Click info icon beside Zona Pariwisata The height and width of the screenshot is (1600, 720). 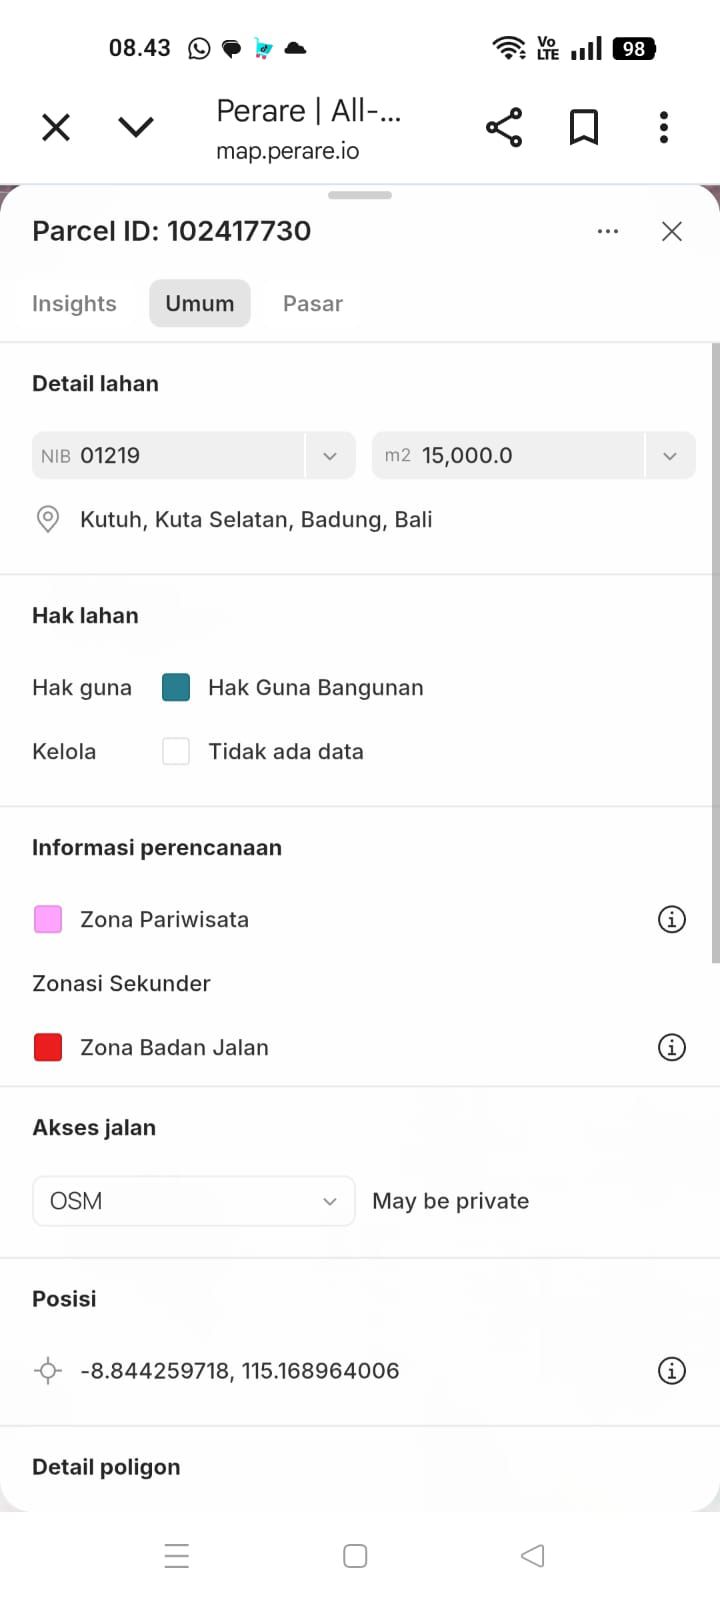tap(672, 919)
